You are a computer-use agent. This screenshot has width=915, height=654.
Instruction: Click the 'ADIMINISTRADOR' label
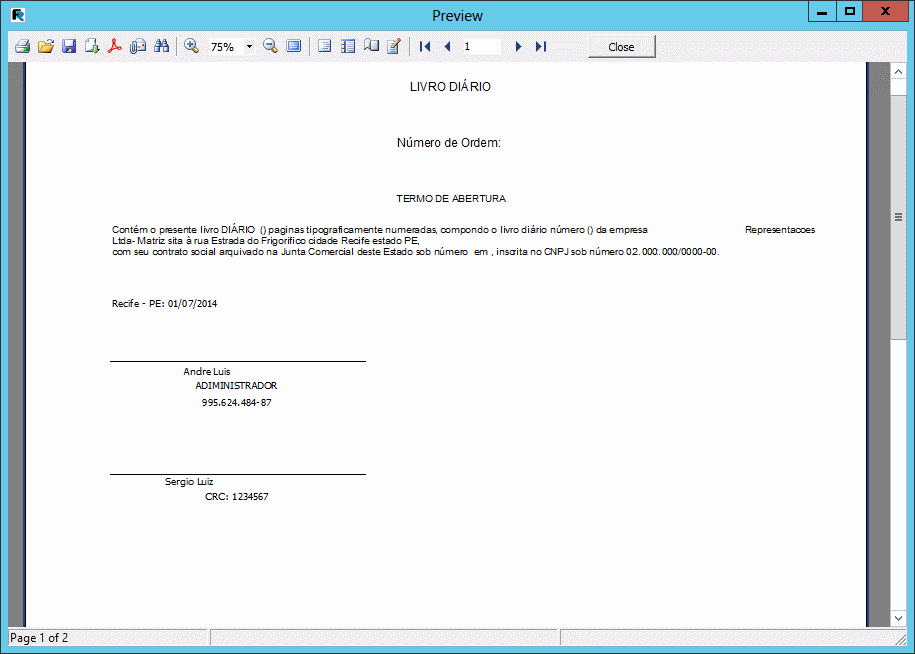coord(236,386)
